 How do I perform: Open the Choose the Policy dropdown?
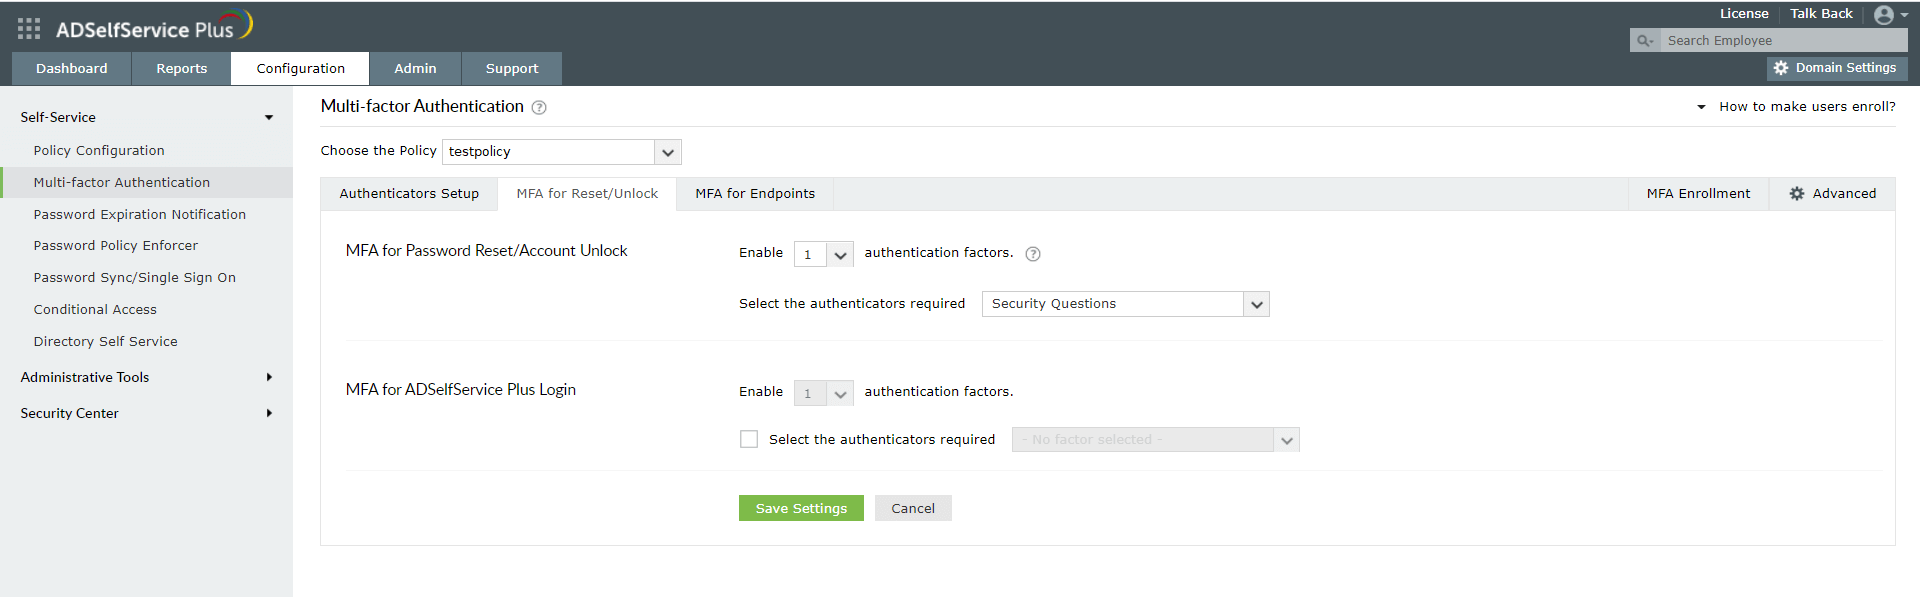(667, 152)
